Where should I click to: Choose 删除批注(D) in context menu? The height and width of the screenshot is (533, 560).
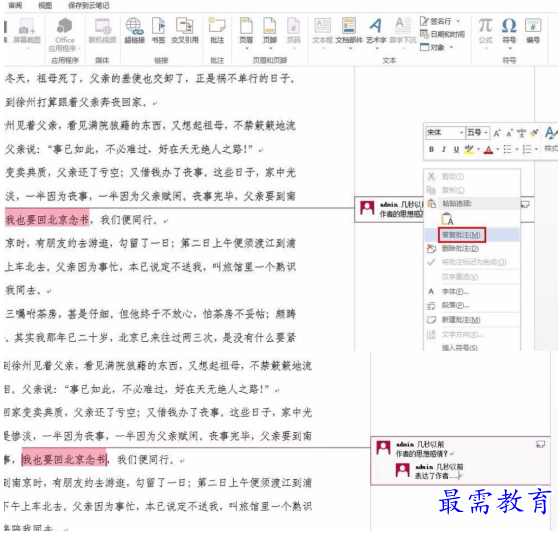point(471,248)
